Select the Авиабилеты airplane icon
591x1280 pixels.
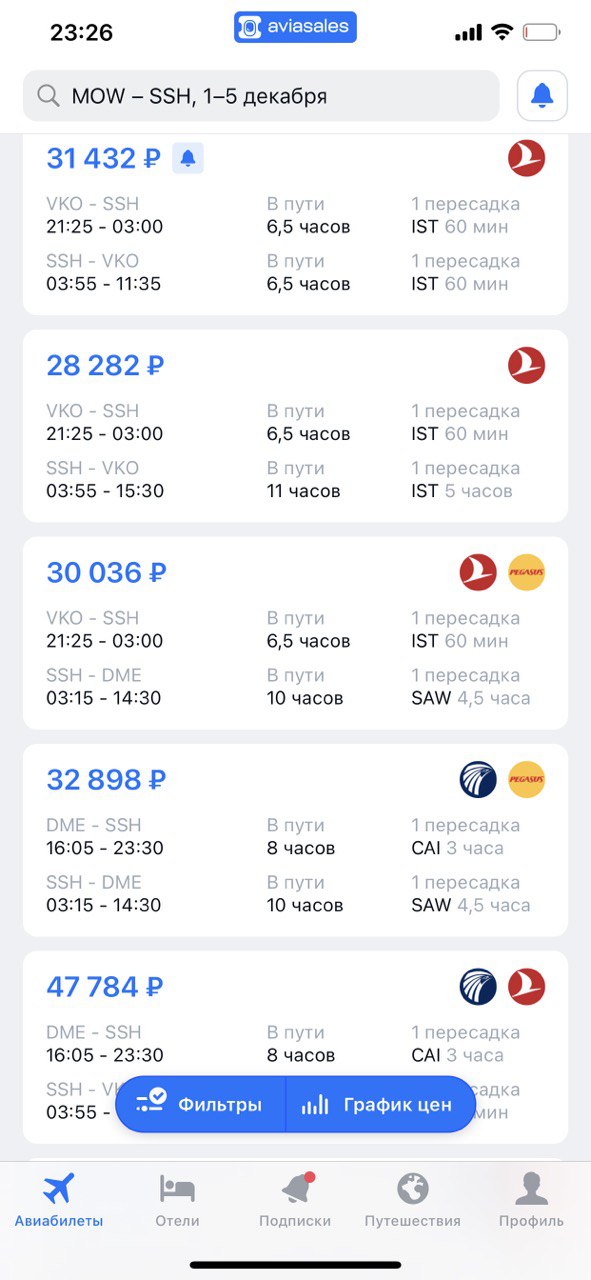coord(59,1189)
